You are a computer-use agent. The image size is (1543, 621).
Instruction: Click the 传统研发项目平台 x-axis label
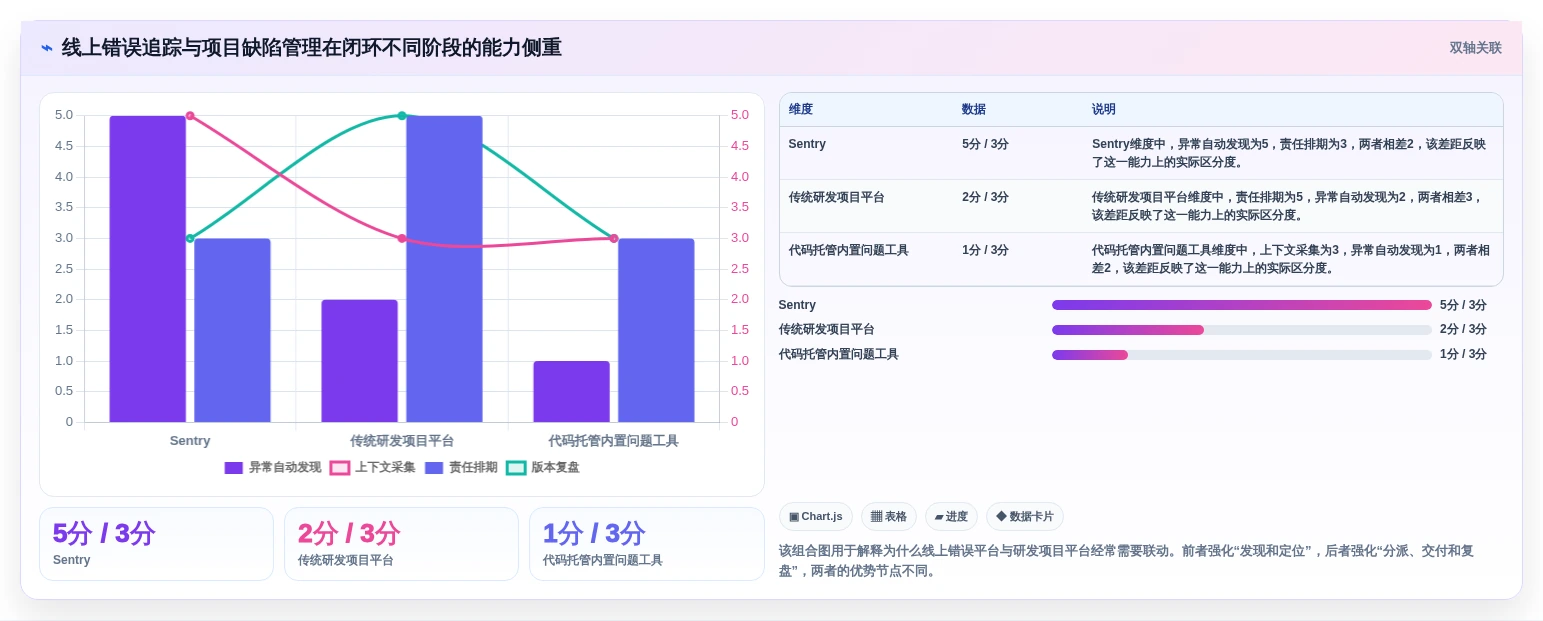(402, 441)
